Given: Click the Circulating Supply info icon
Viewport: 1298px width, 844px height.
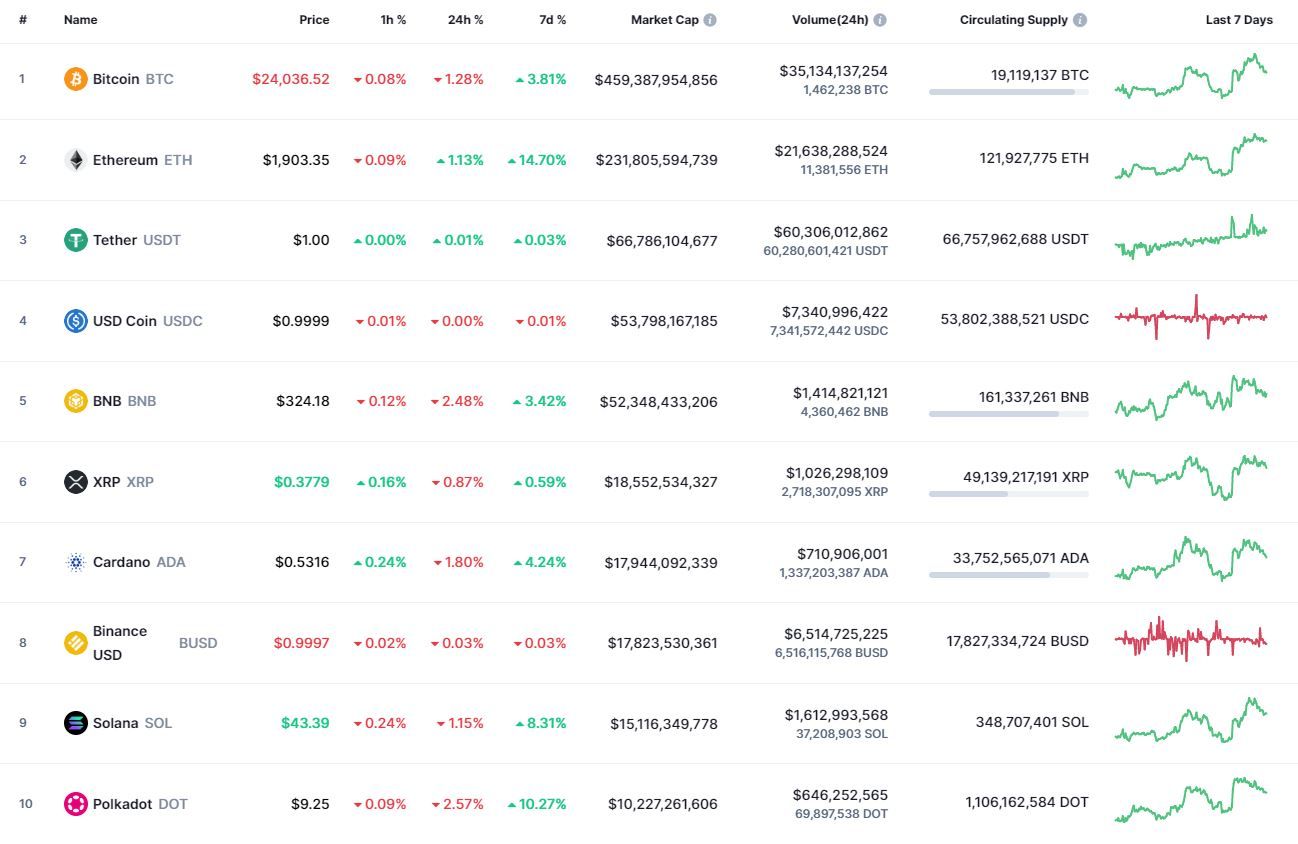Looking at the screenshot, I should [x=1080, y=20].
